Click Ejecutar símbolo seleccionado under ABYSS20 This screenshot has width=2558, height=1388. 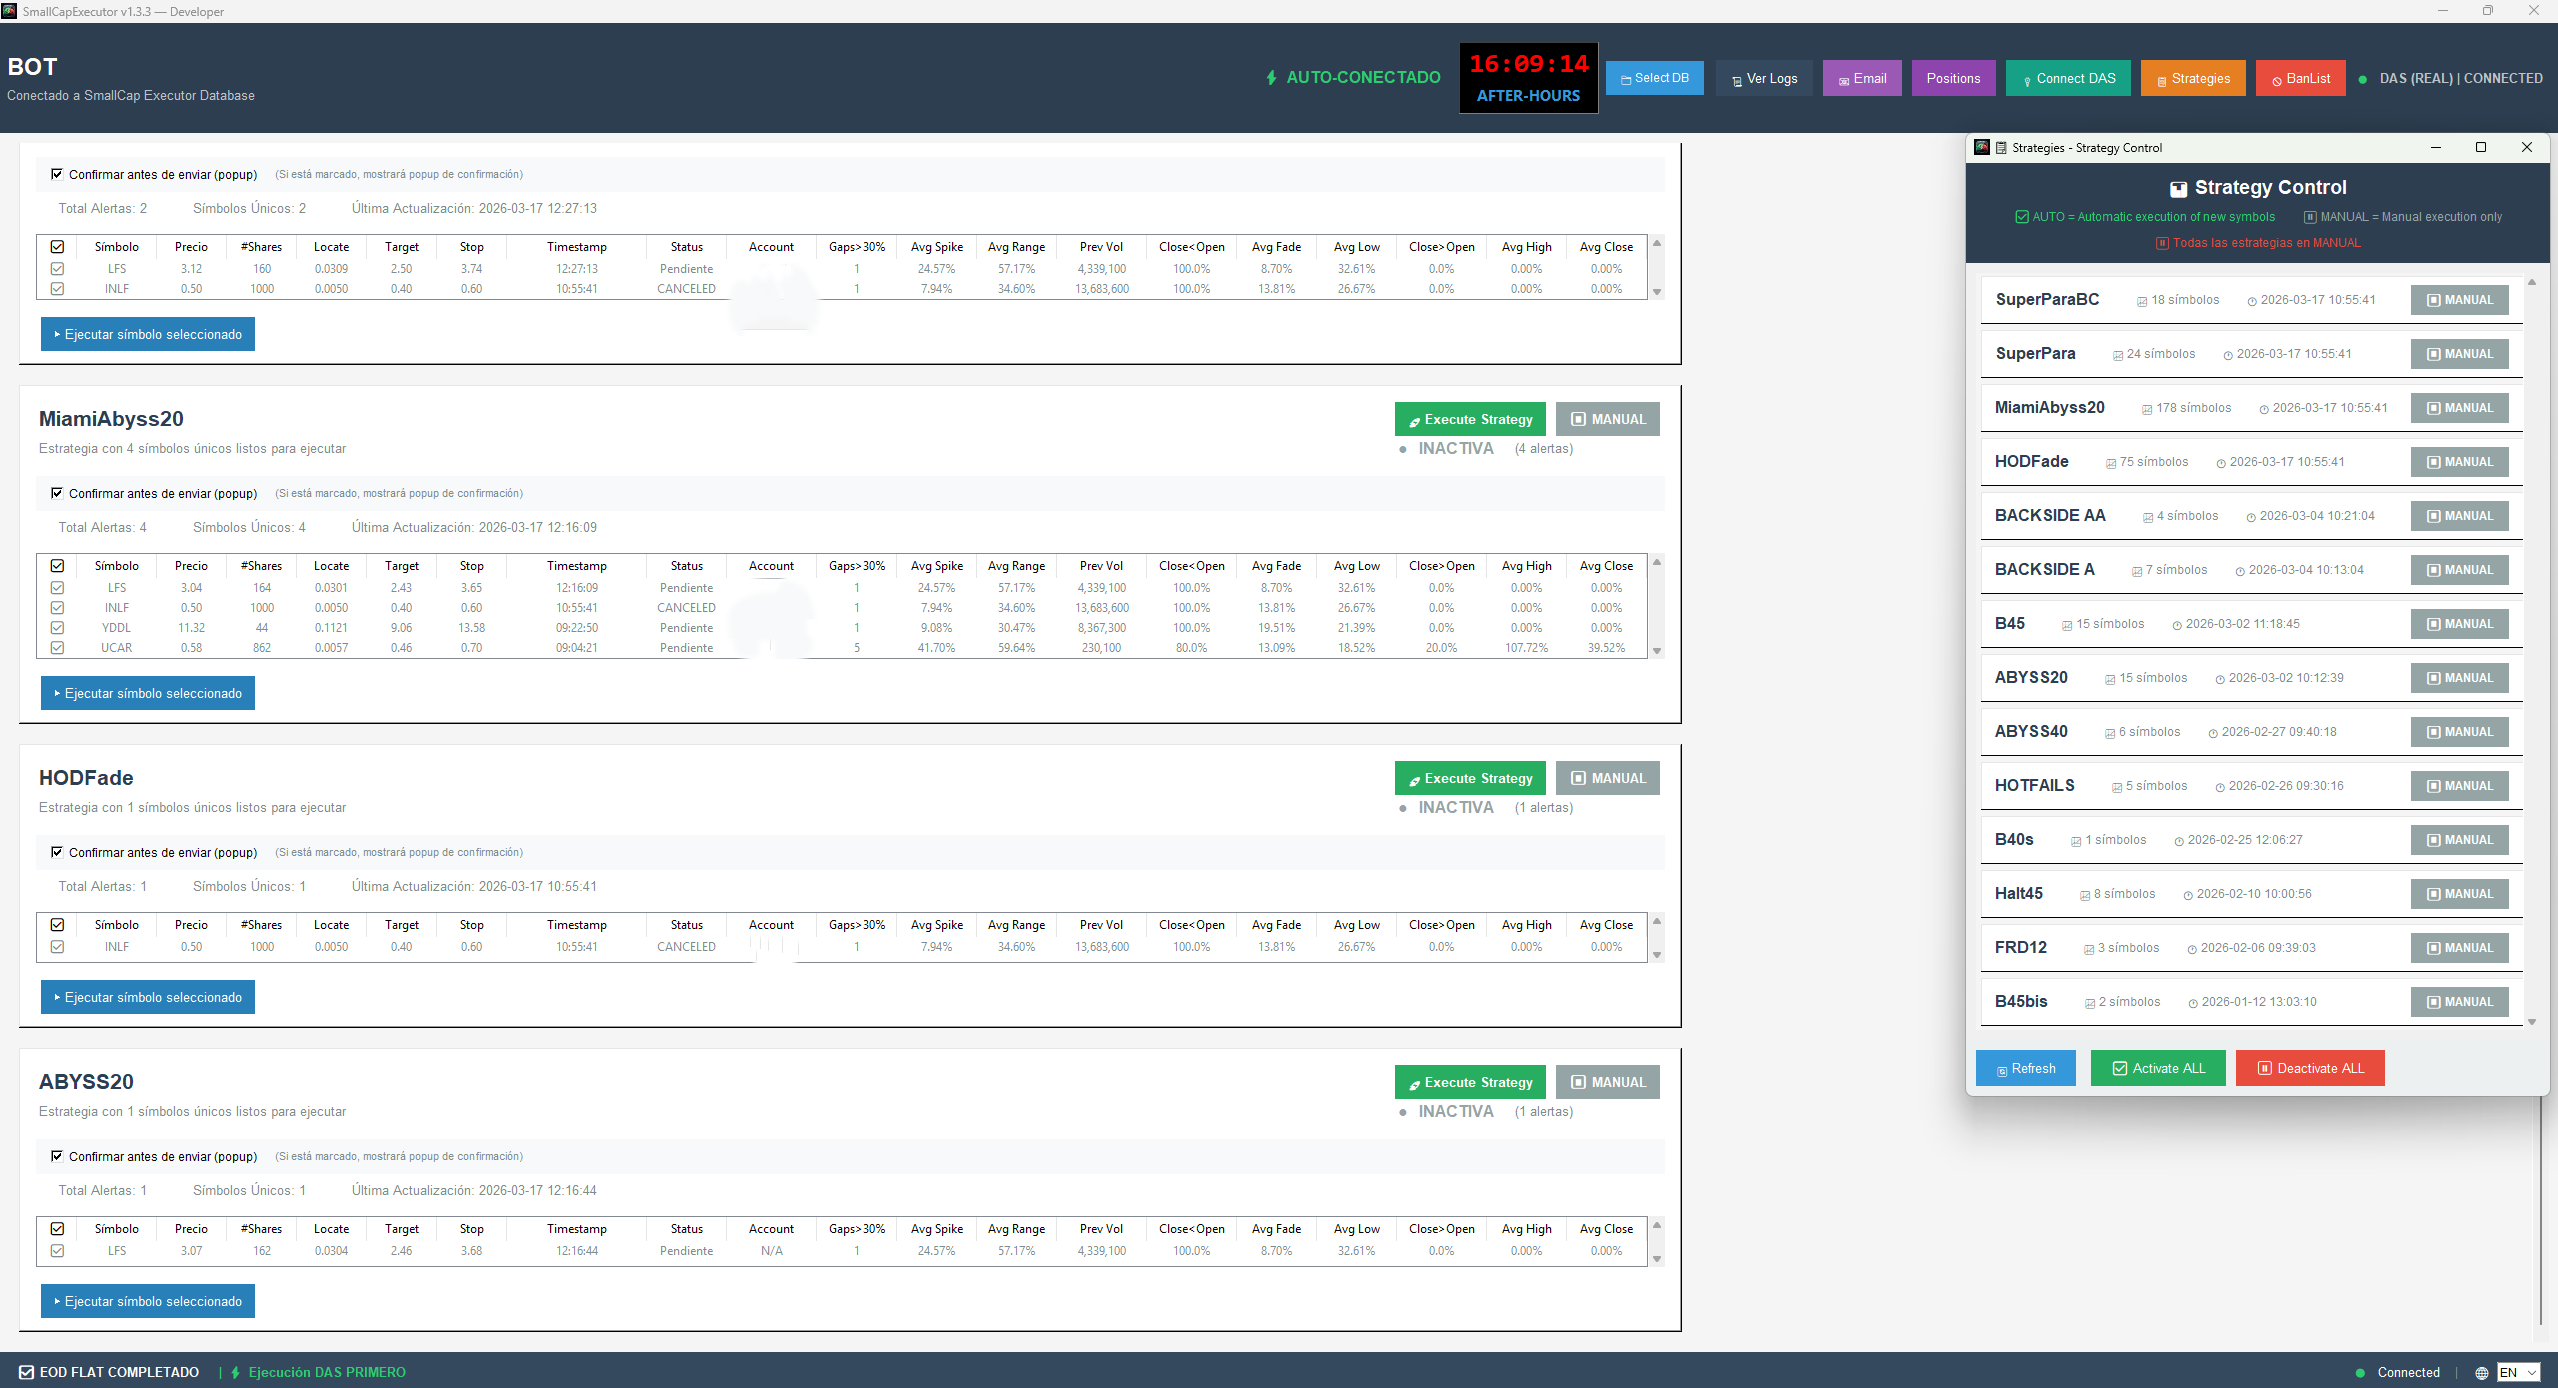click(x=148, y=1301)
